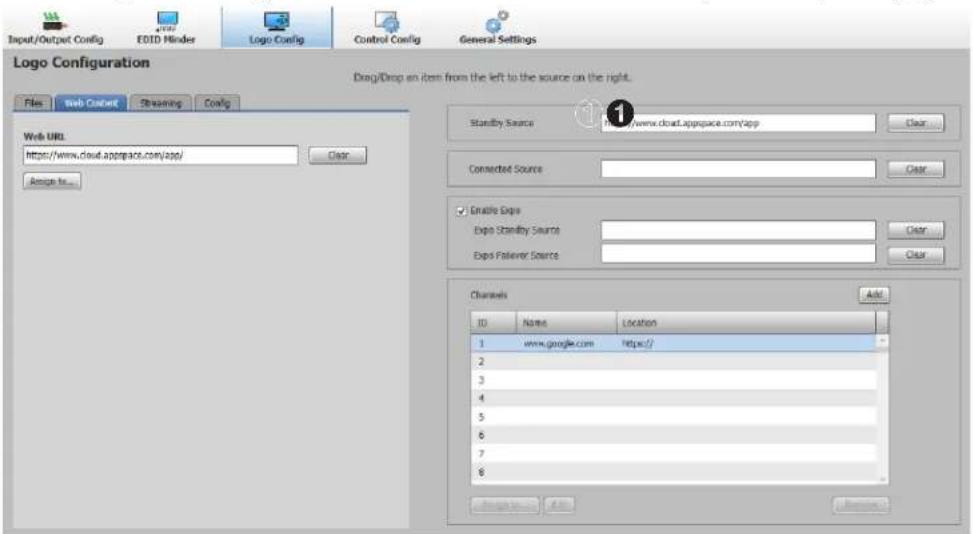The height and width of the screenshot is (534, 973).
Task: Sort channels by ID column header
Action: 493,323
